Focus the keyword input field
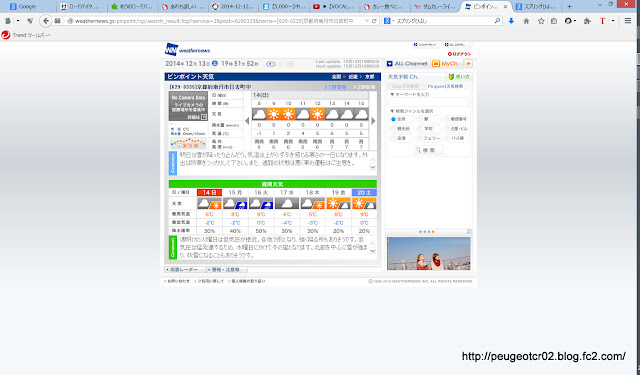This screenshot has height=375, width=640. 429,102
